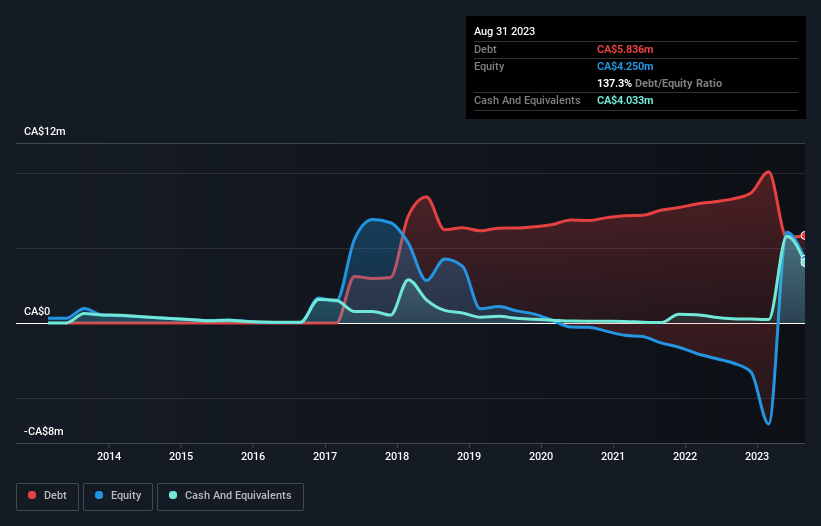Screen dimensions: 821x526
Task: Click the red Debt endpoint marker
Action: click(804, 236)
